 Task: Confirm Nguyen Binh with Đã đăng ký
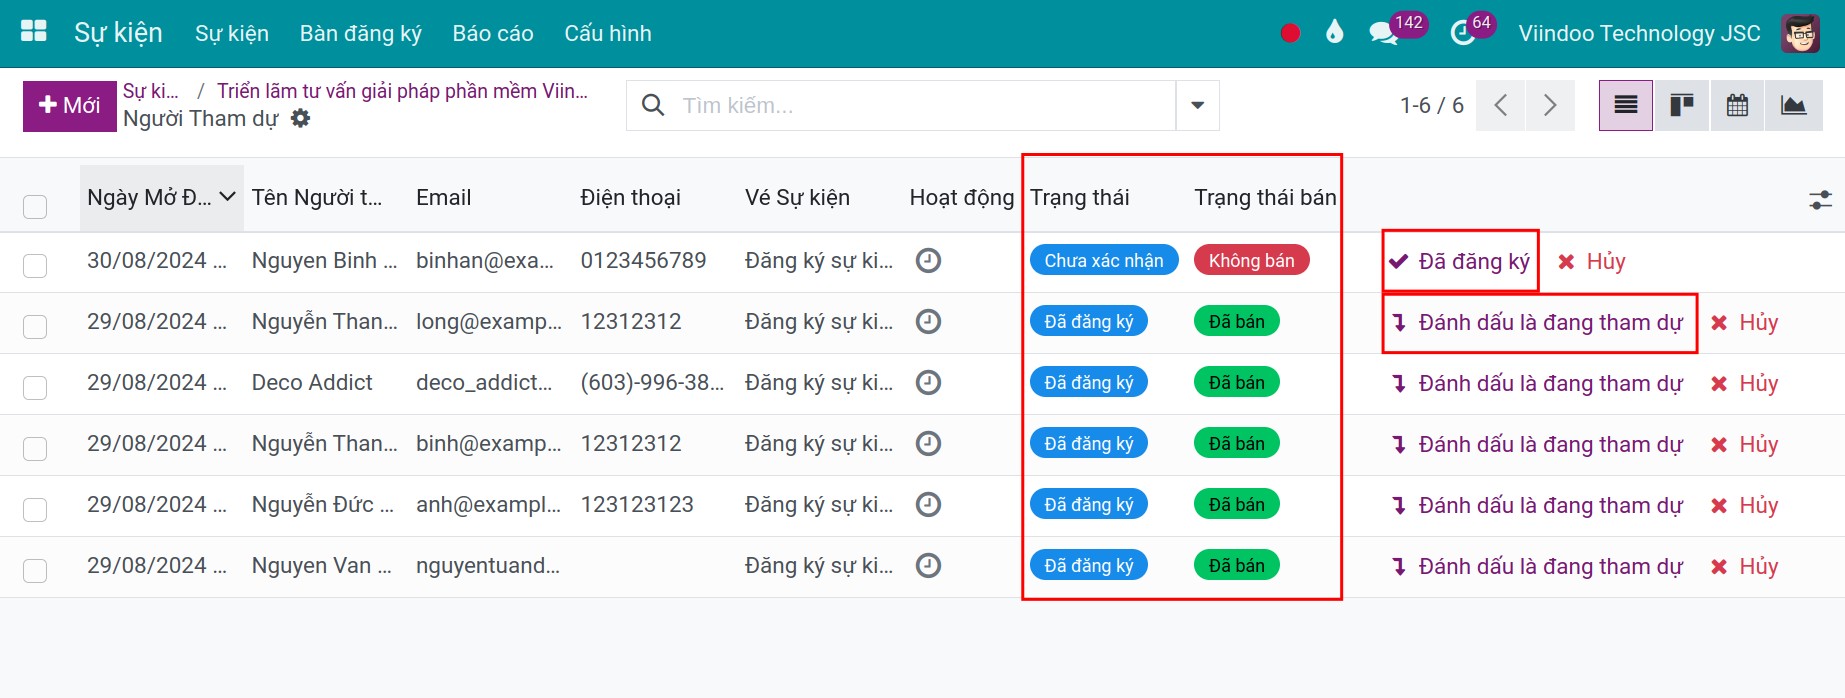click(x=1460, y=261)
